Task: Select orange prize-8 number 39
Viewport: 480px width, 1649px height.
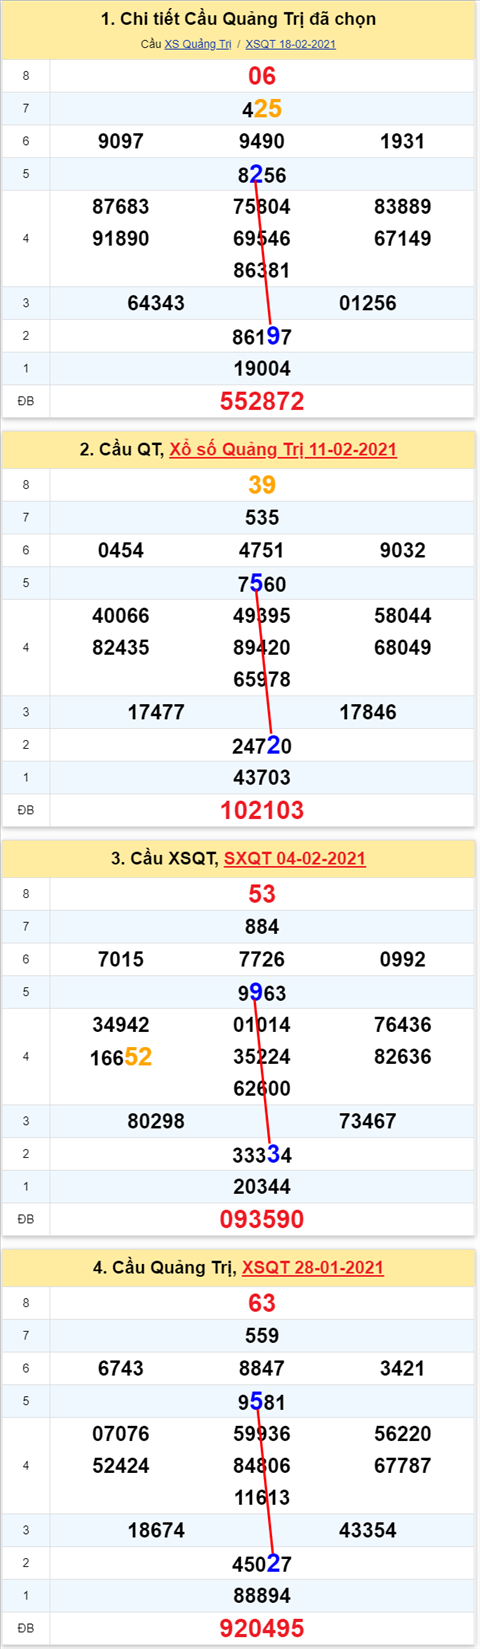Action: tap(262, 485)
